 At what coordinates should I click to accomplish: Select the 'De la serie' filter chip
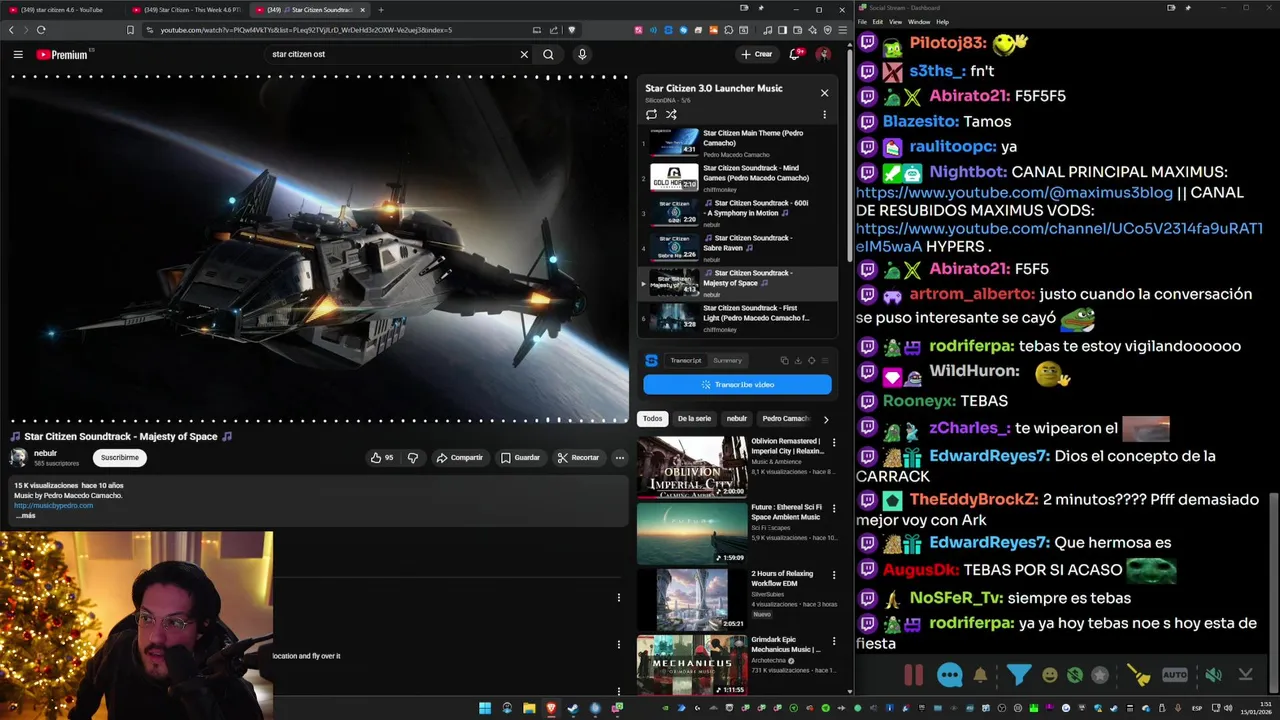click(694, 419)
